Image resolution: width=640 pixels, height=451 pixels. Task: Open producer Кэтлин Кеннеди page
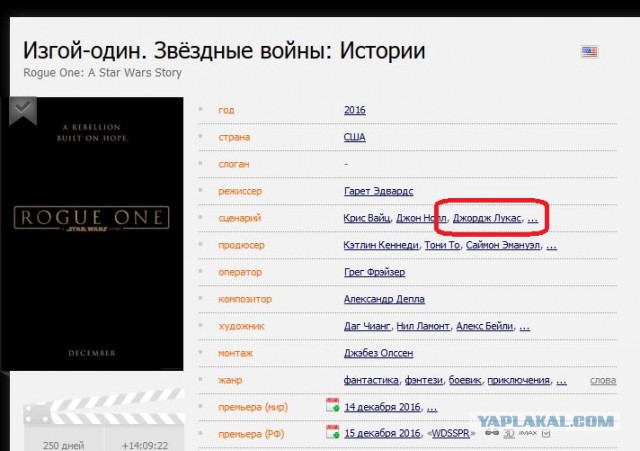[381, 245]
